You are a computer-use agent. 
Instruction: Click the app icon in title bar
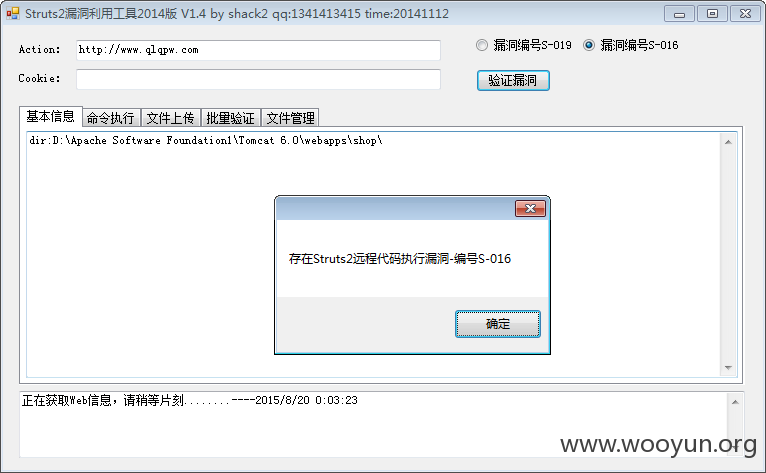click(12, 13)
